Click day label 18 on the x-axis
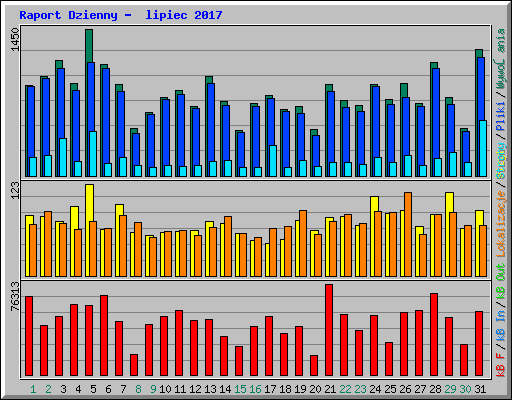This screenshot has width=512, height=400. [x=285, y=389]
